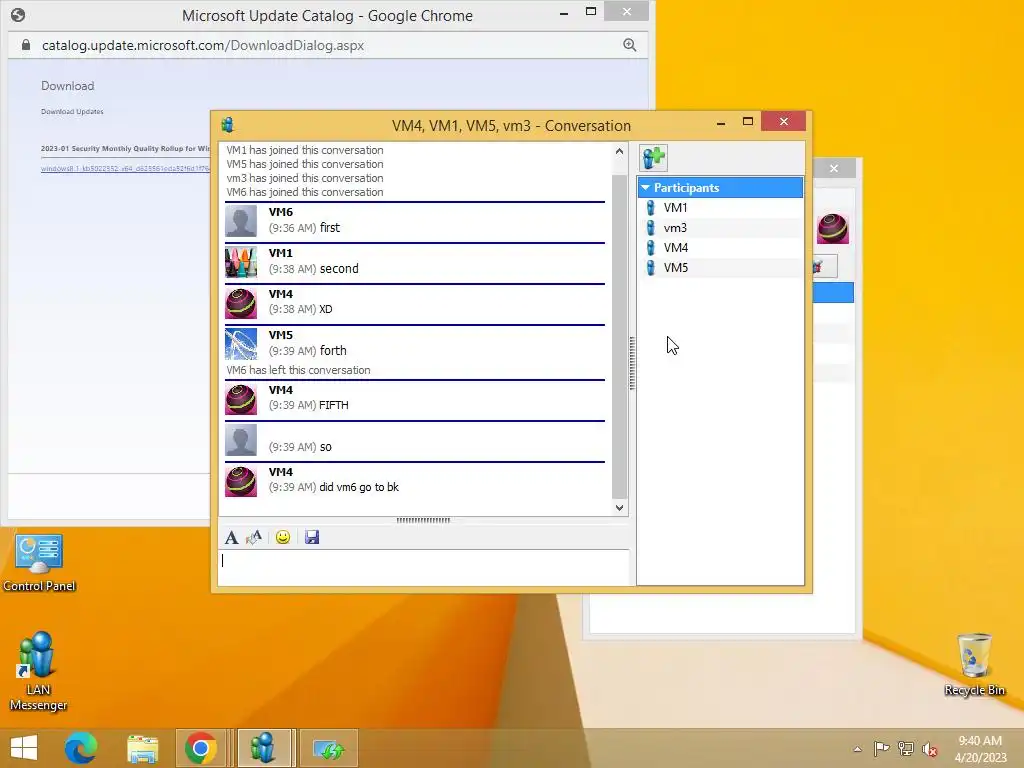The height and width of the screenshot is (768, 1024).
Task: Select VM1 in the Participants list
Action: (720, 208)
